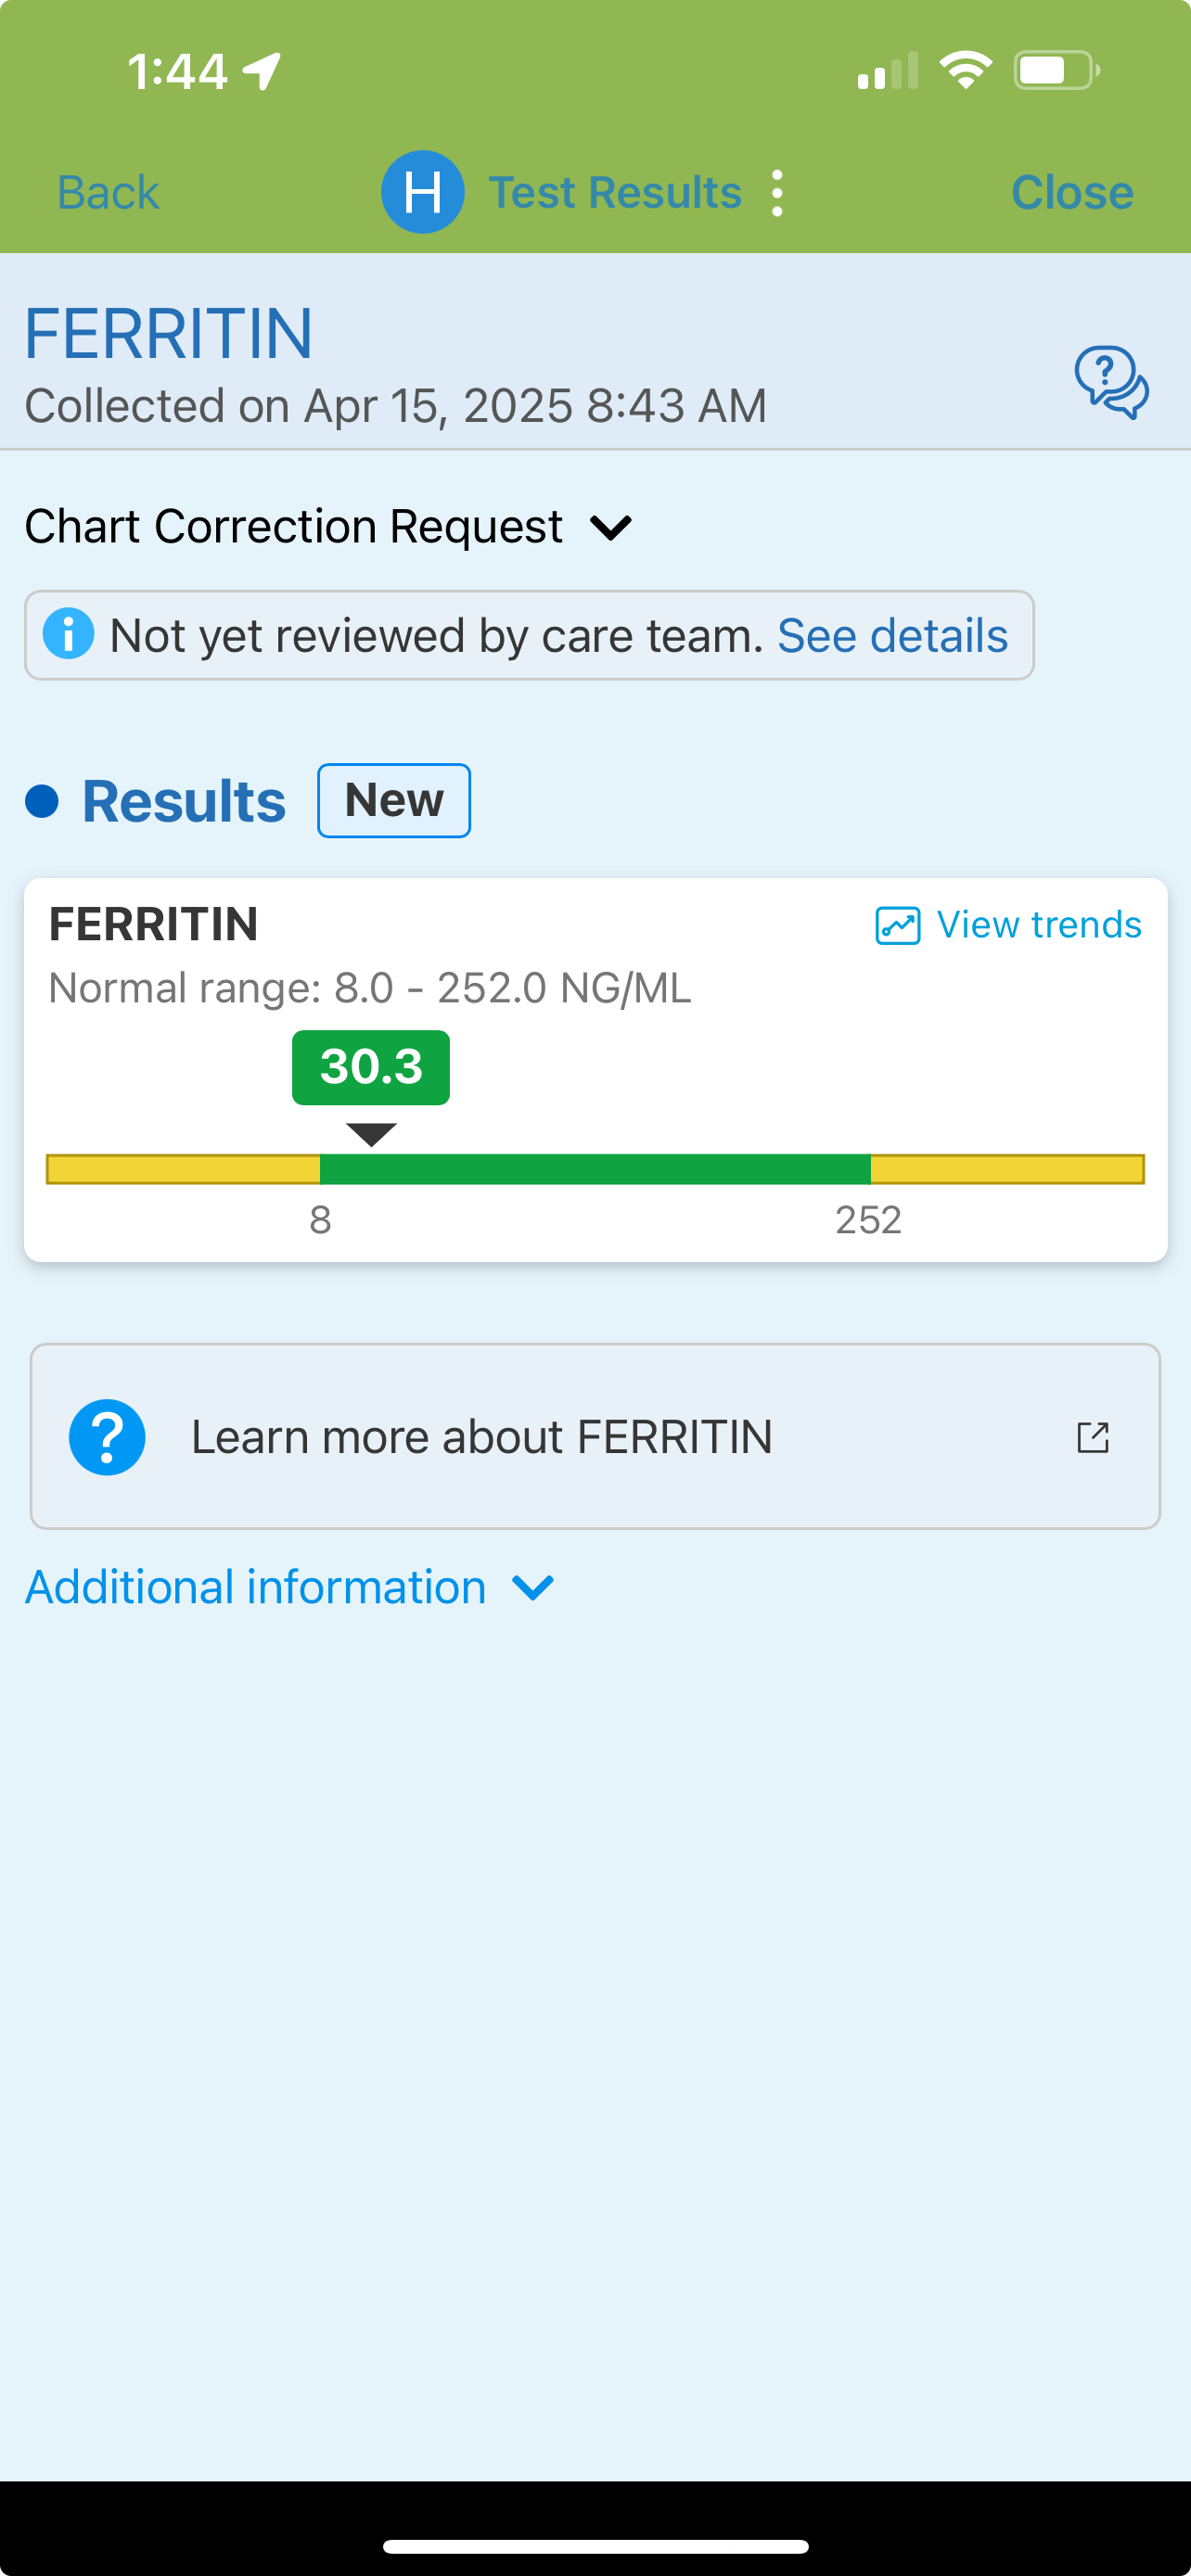The width and height of the screenshot is (1191, 2576).
Task: Open the View trends link
Action: (1038, 925)
